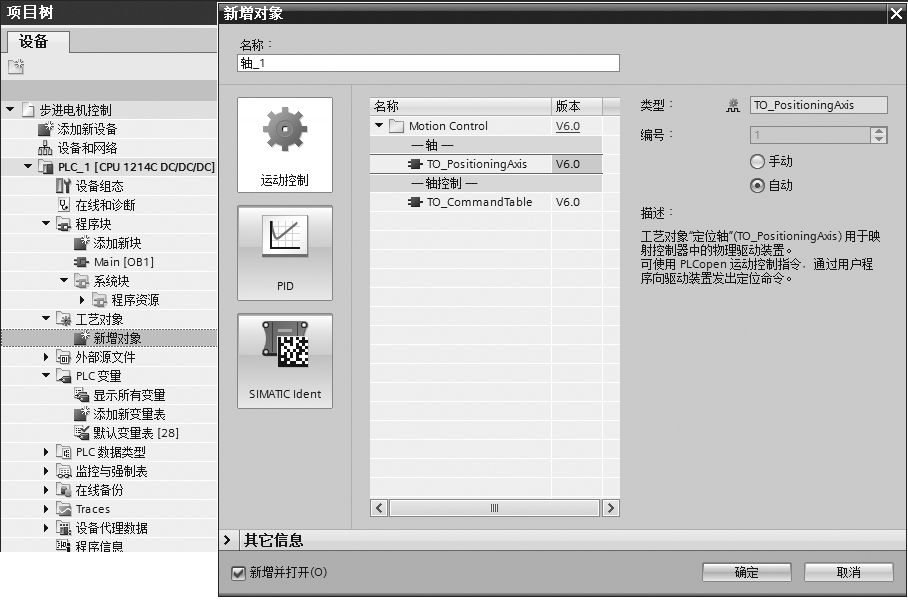908x602 pixels.
Task: Click the TO_PositioningAxis object icon in list
Action: (415, 164)
